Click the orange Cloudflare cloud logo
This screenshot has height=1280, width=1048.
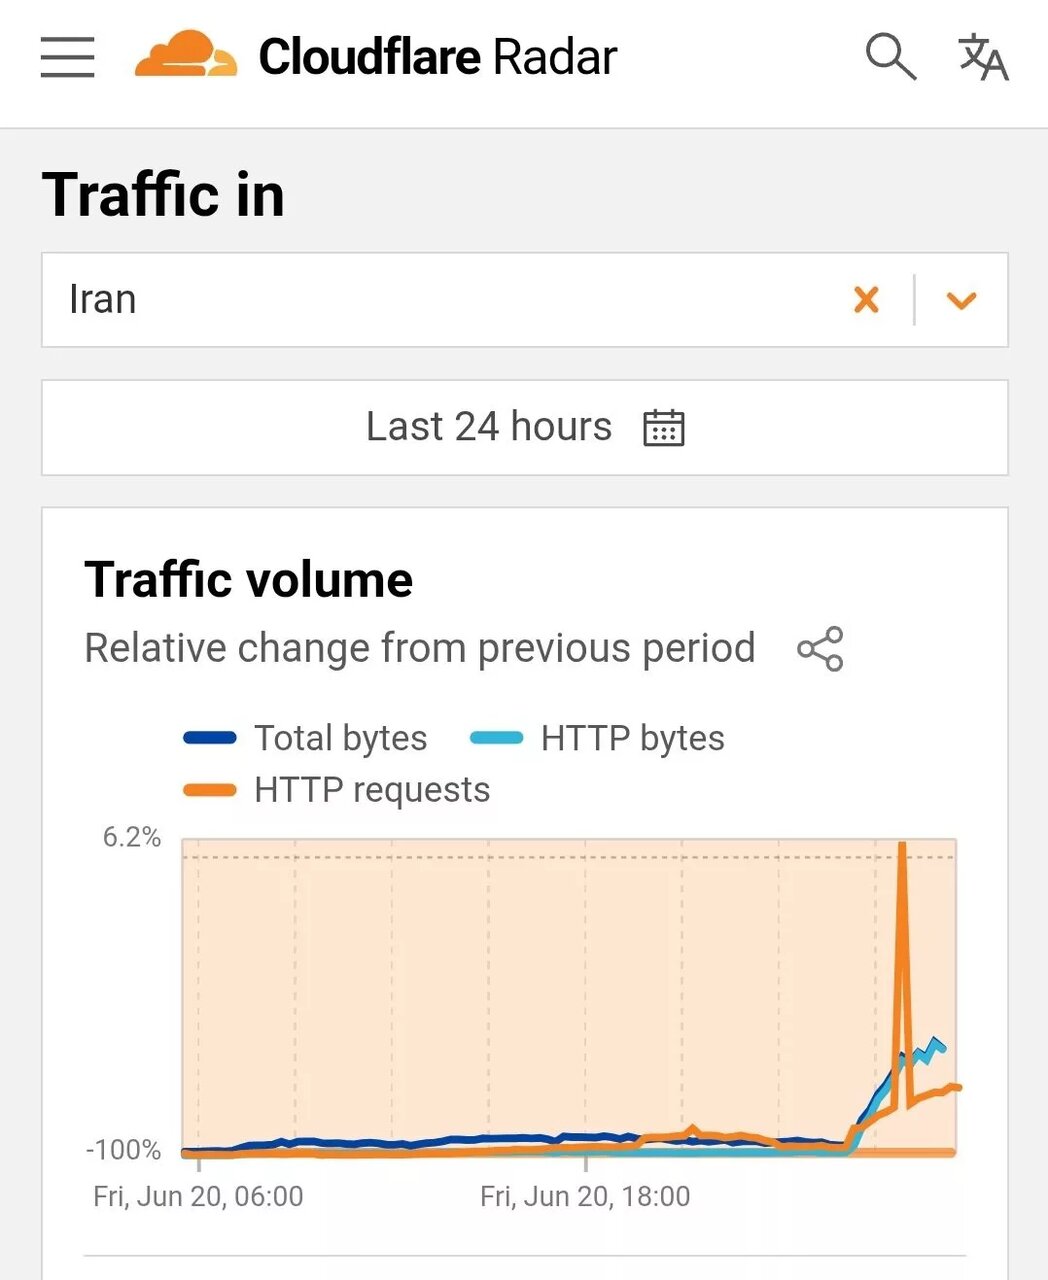(186, 55)
